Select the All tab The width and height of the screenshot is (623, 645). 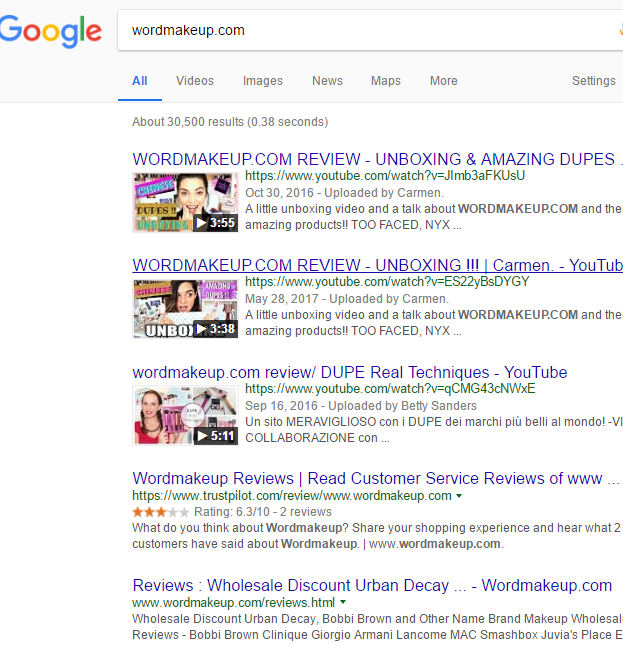140,81
